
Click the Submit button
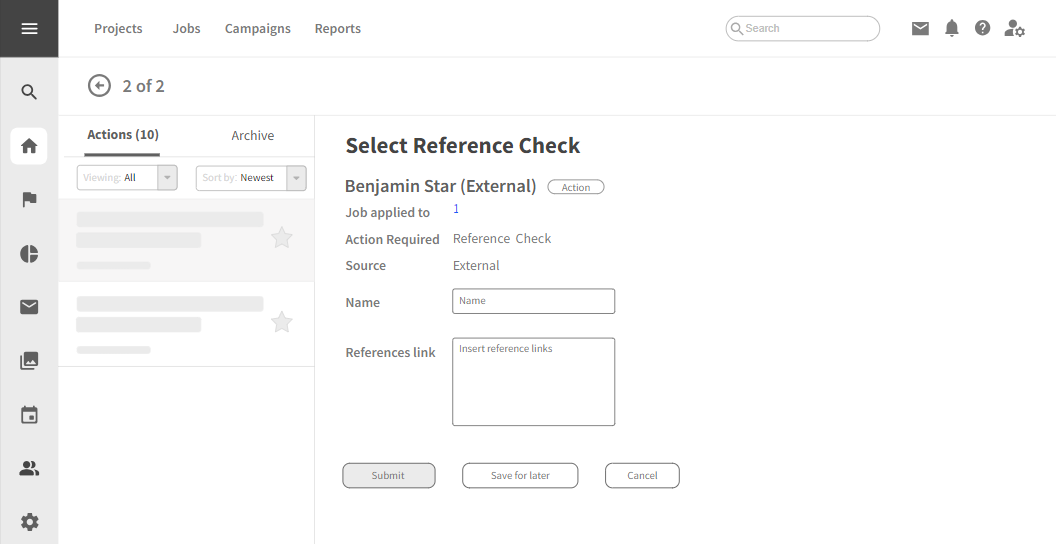389,476
